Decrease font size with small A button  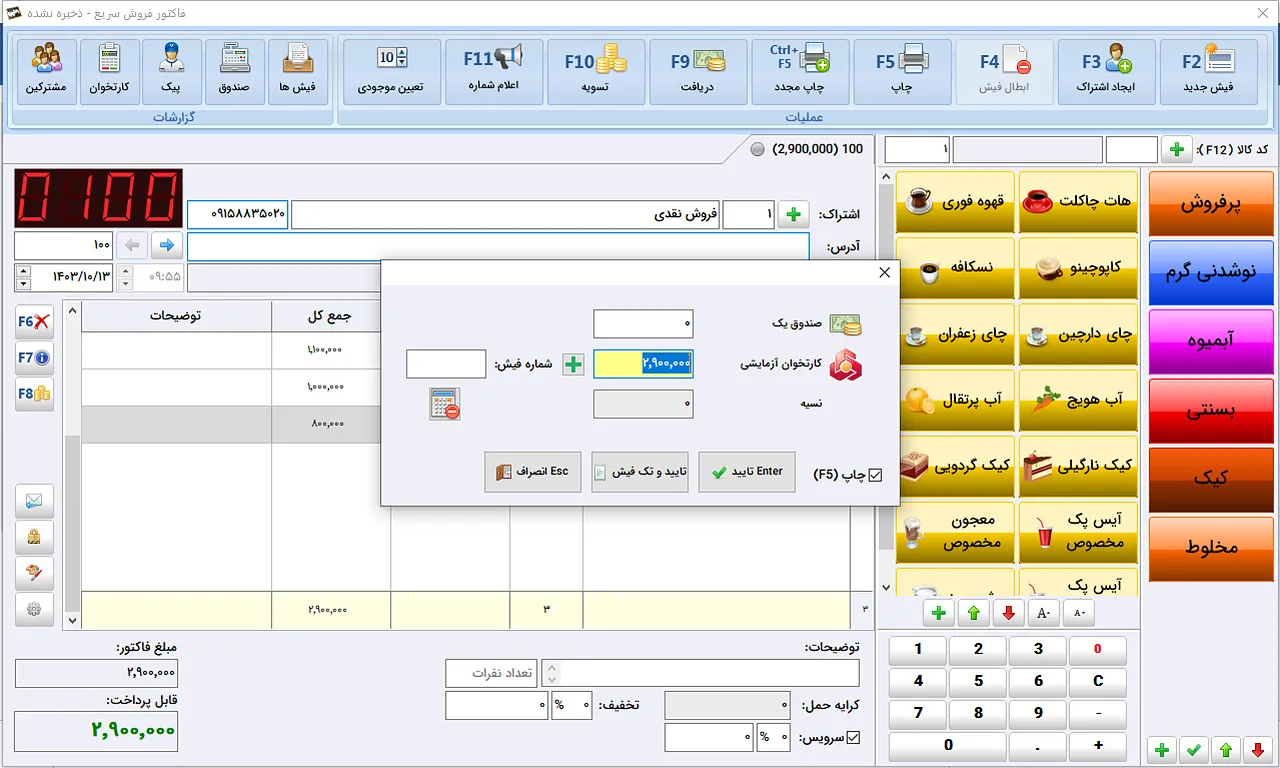(x=1079, y=612)
